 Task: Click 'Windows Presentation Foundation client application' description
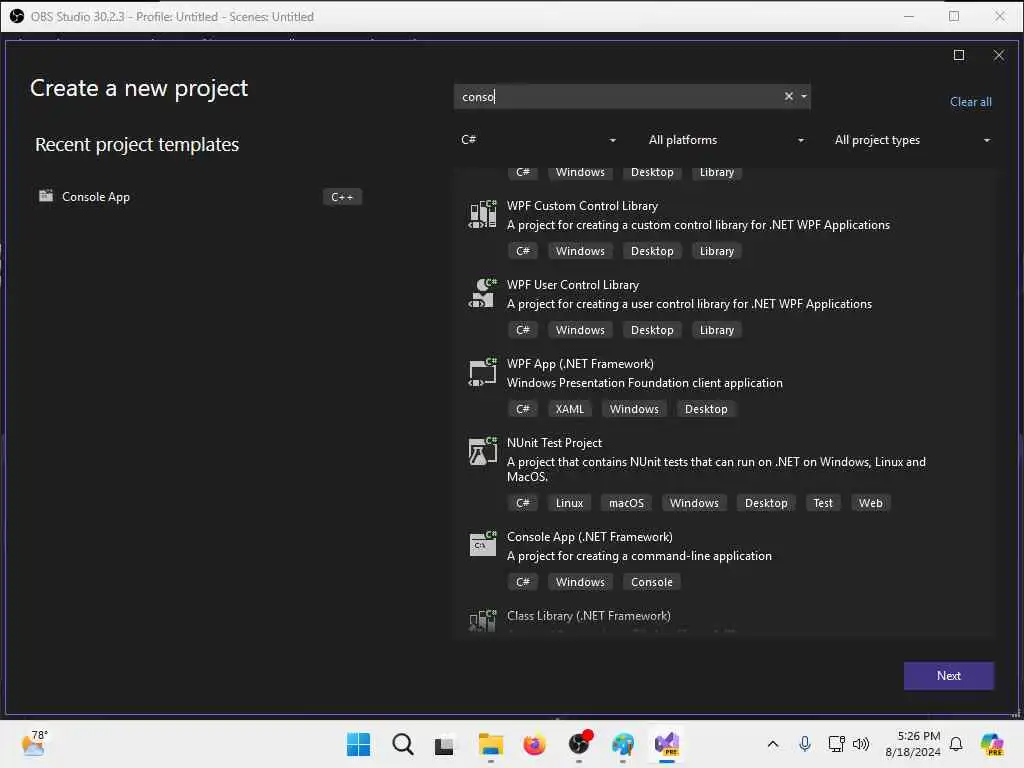coord(645,383)
